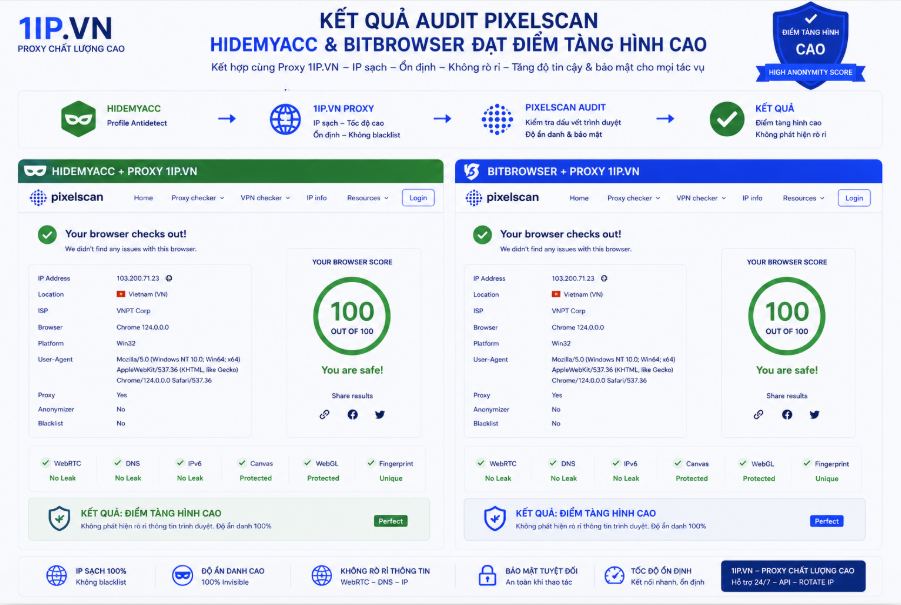This screenshot has height=605, width=901.
Task: Click the pixelscan logo in Hidemyacc panel
Action: tap(67, 197)
